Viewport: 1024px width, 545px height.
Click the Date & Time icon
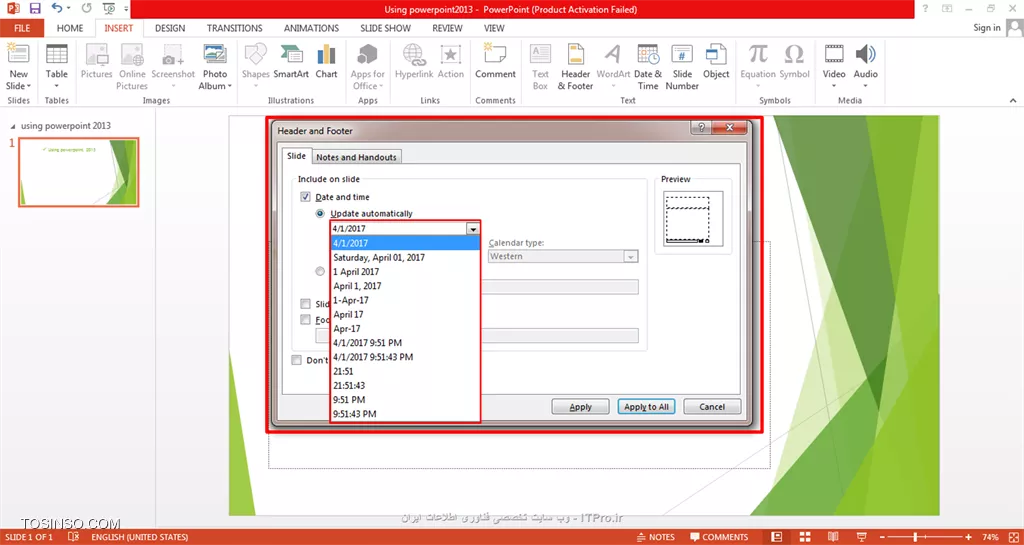[x=648, y=54]
